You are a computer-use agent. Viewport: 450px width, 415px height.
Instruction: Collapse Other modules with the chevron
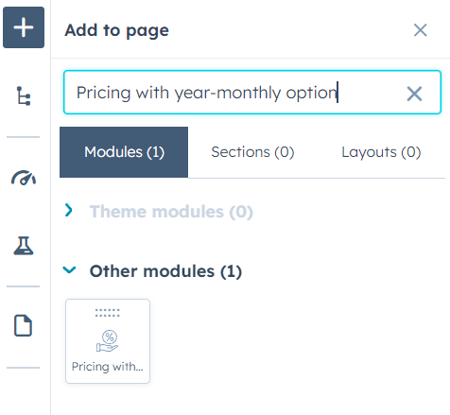(x=70, y=269)
